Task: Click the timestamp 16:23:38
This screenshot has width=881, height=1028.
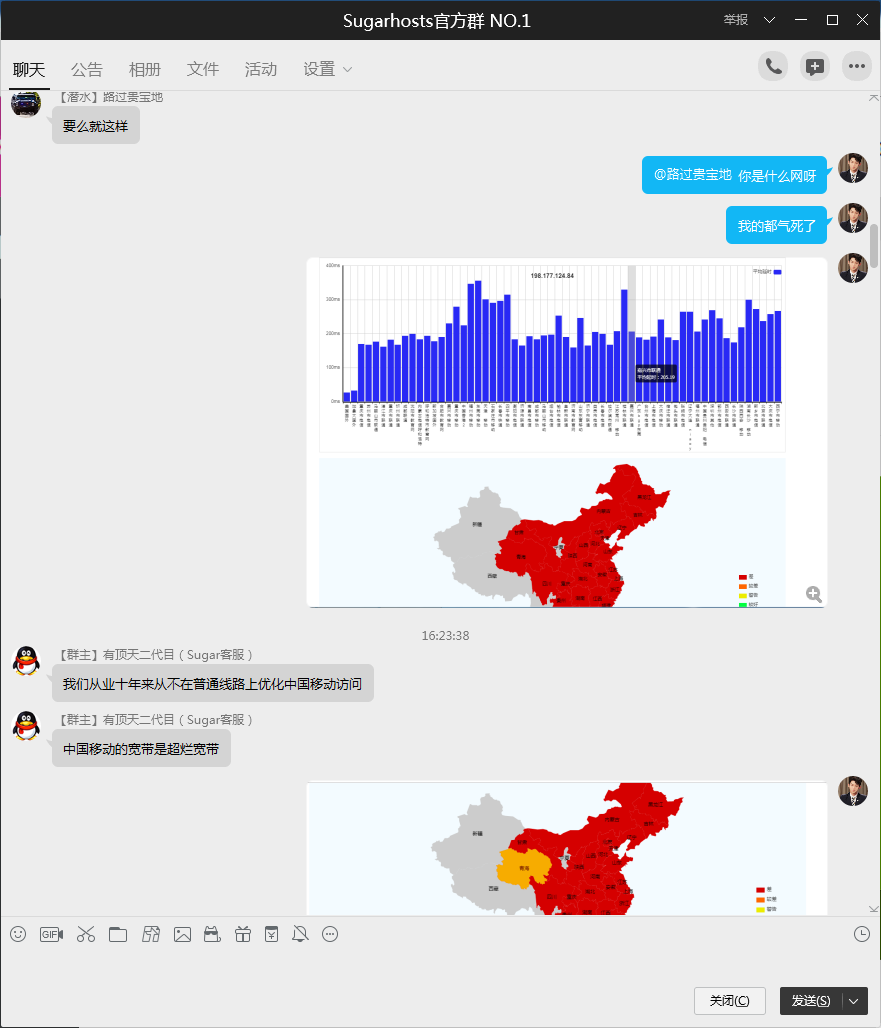Action: click(x=445, y=635)
